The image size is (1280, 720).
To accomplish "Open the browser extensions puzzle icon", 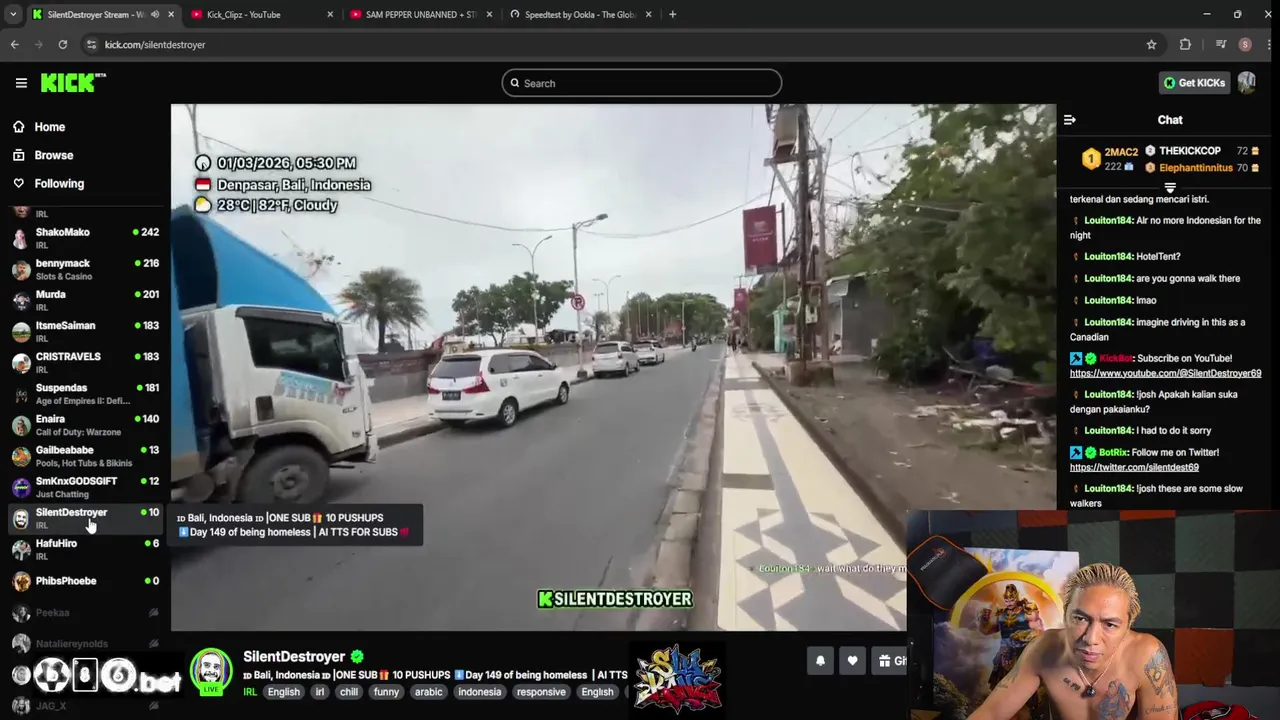I will pyautogui.click(x=1185, y=44).
